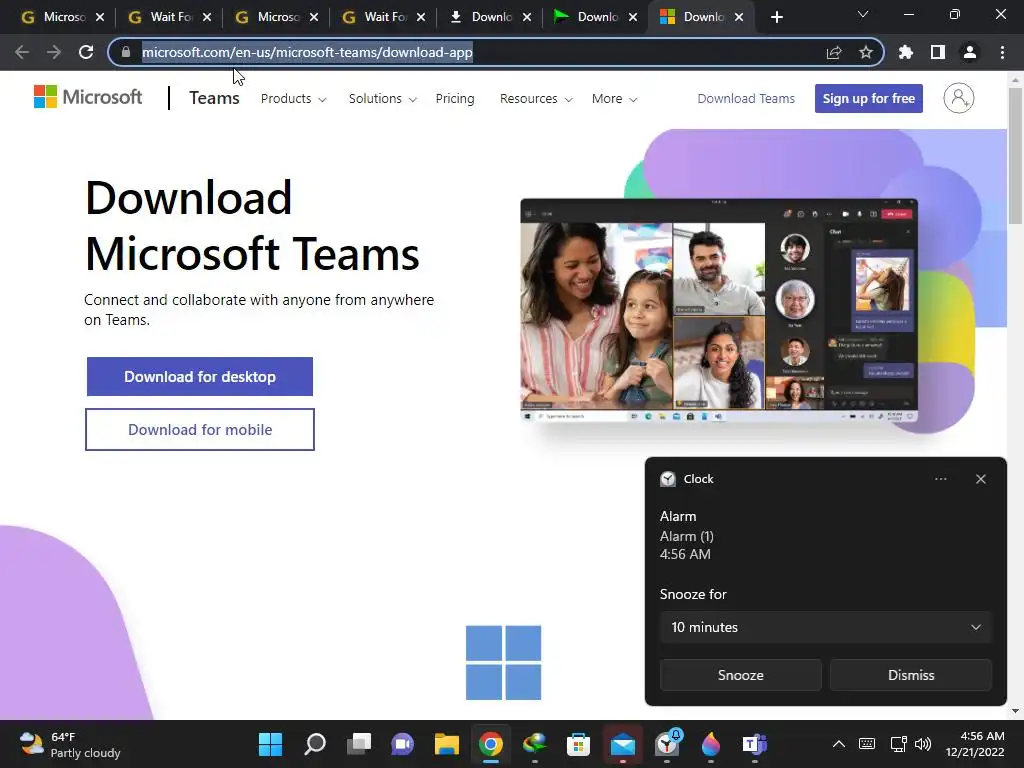Click scrollbar down arrow
The height and width of the screenshot is (768, 1024).
point(1015,711)
